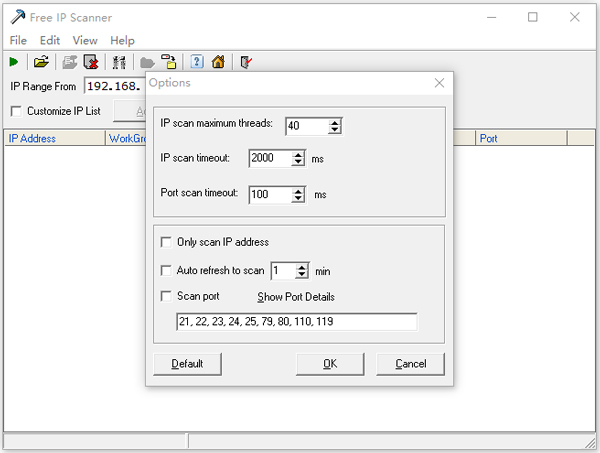Minimize the Free IP Scanner window
Screen dimensions: 600x453
coord(491,17)
